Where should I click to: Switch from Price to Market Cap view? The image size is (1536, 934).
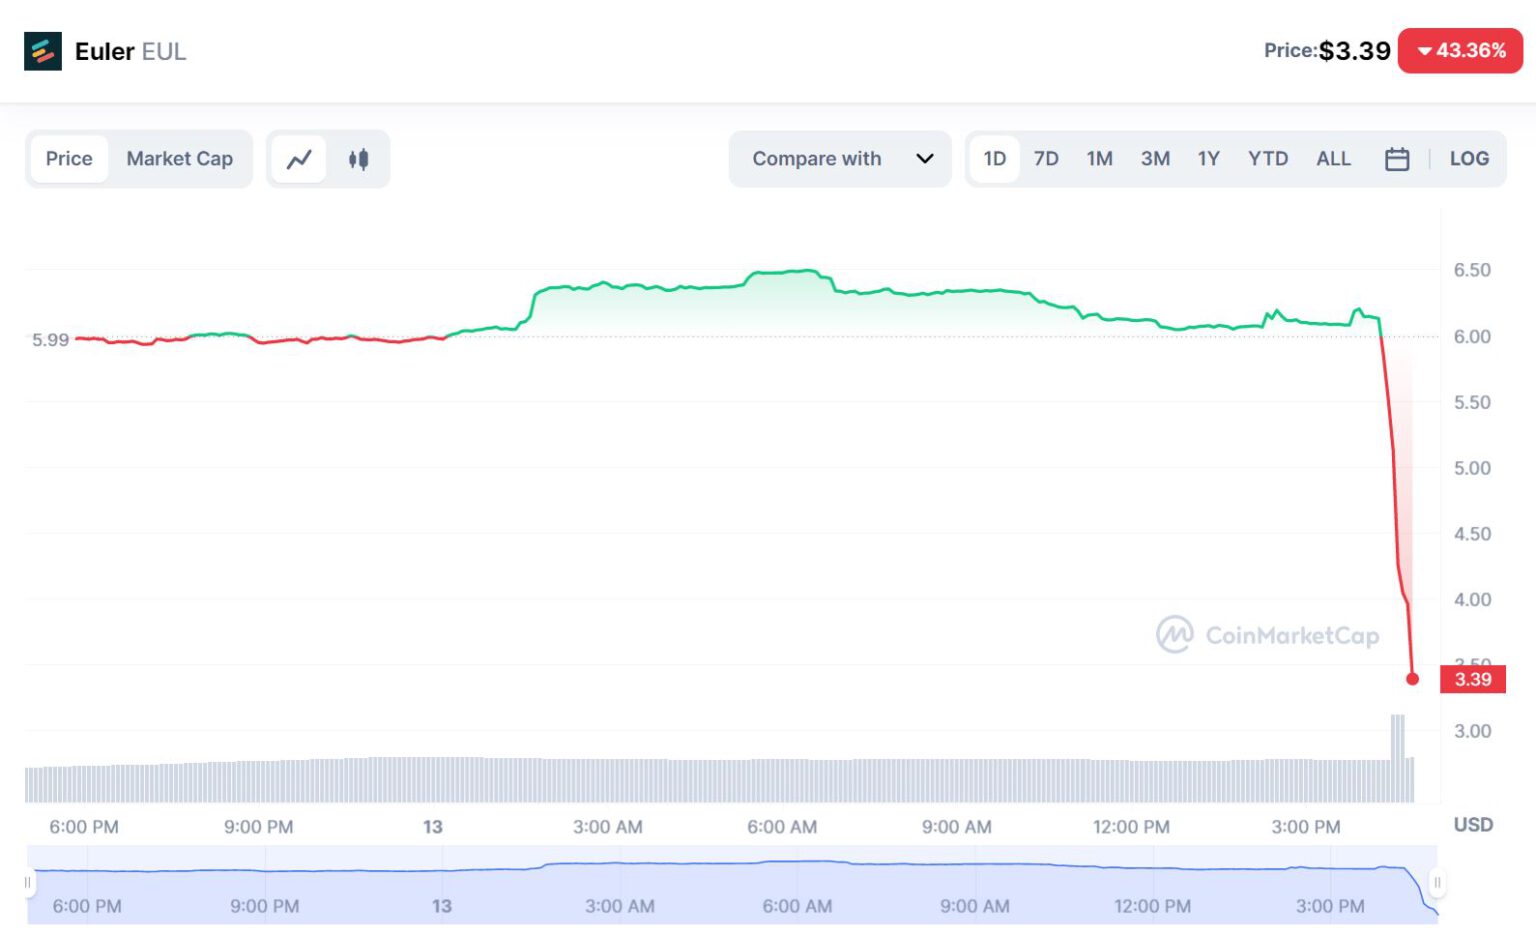click(179, 158)
